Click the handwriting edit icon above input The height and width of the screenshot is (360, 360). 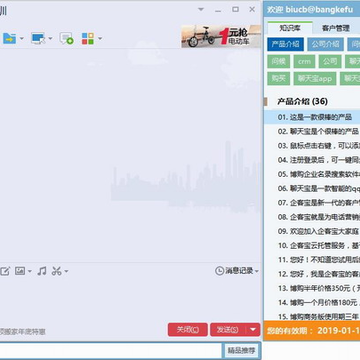click(x=5, y=271)
